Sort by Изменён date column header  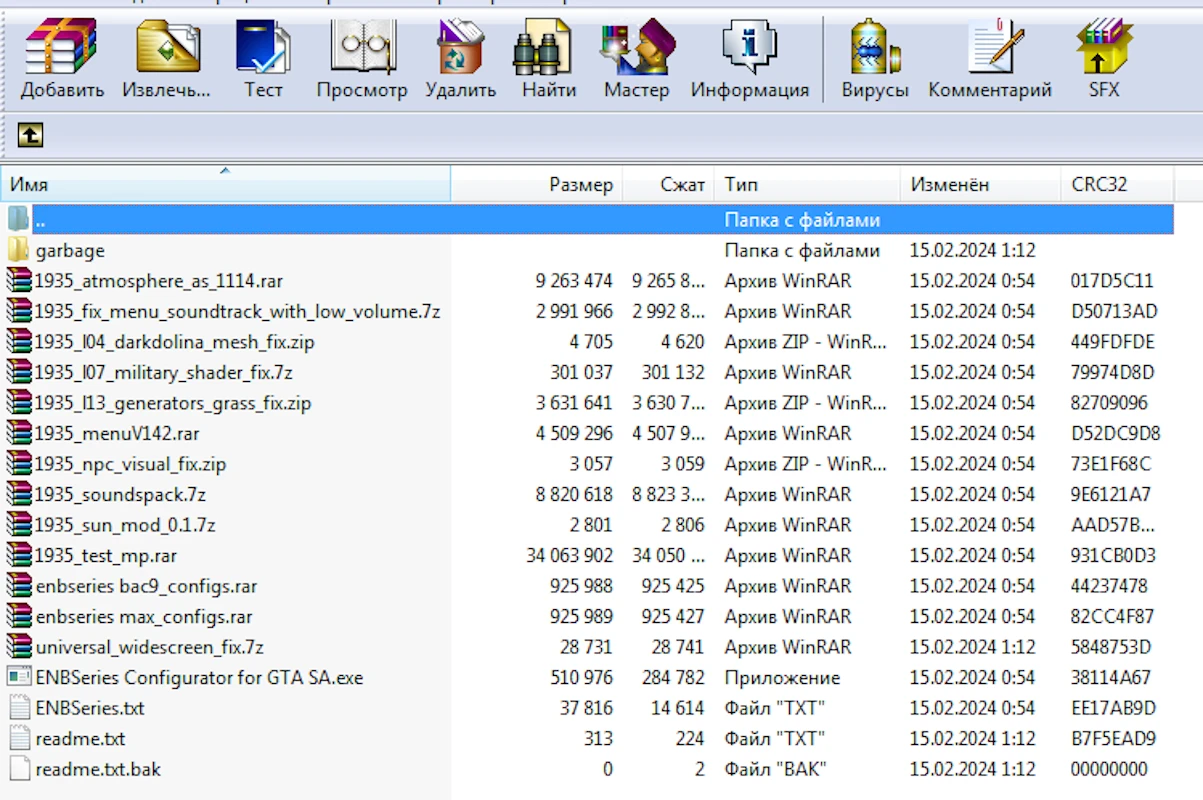(x=949, y=185)
